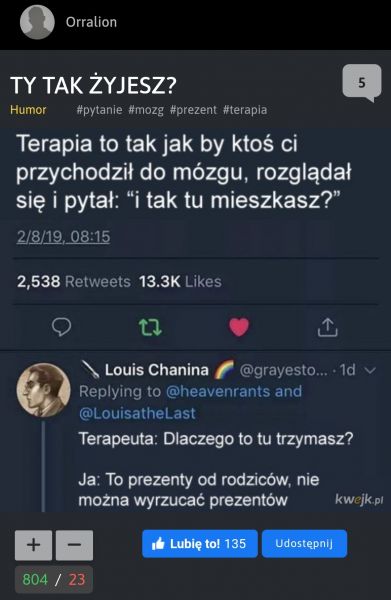This screenshot has height=600, width=391.
Task: Toggle the red heart like icon
Action: 239,327
